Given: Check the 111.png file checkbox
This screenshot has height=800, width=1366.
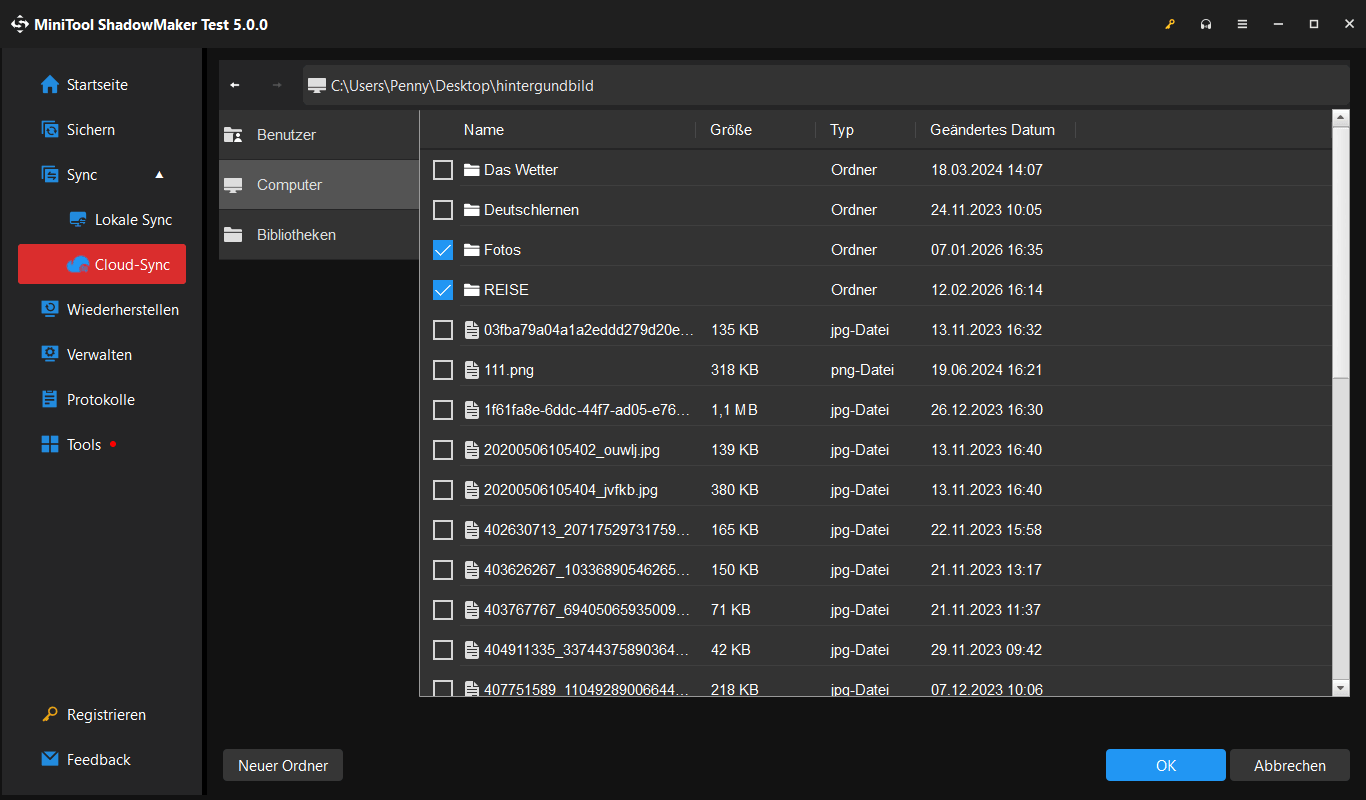Looking at the screenshot, I should [443, 370].
